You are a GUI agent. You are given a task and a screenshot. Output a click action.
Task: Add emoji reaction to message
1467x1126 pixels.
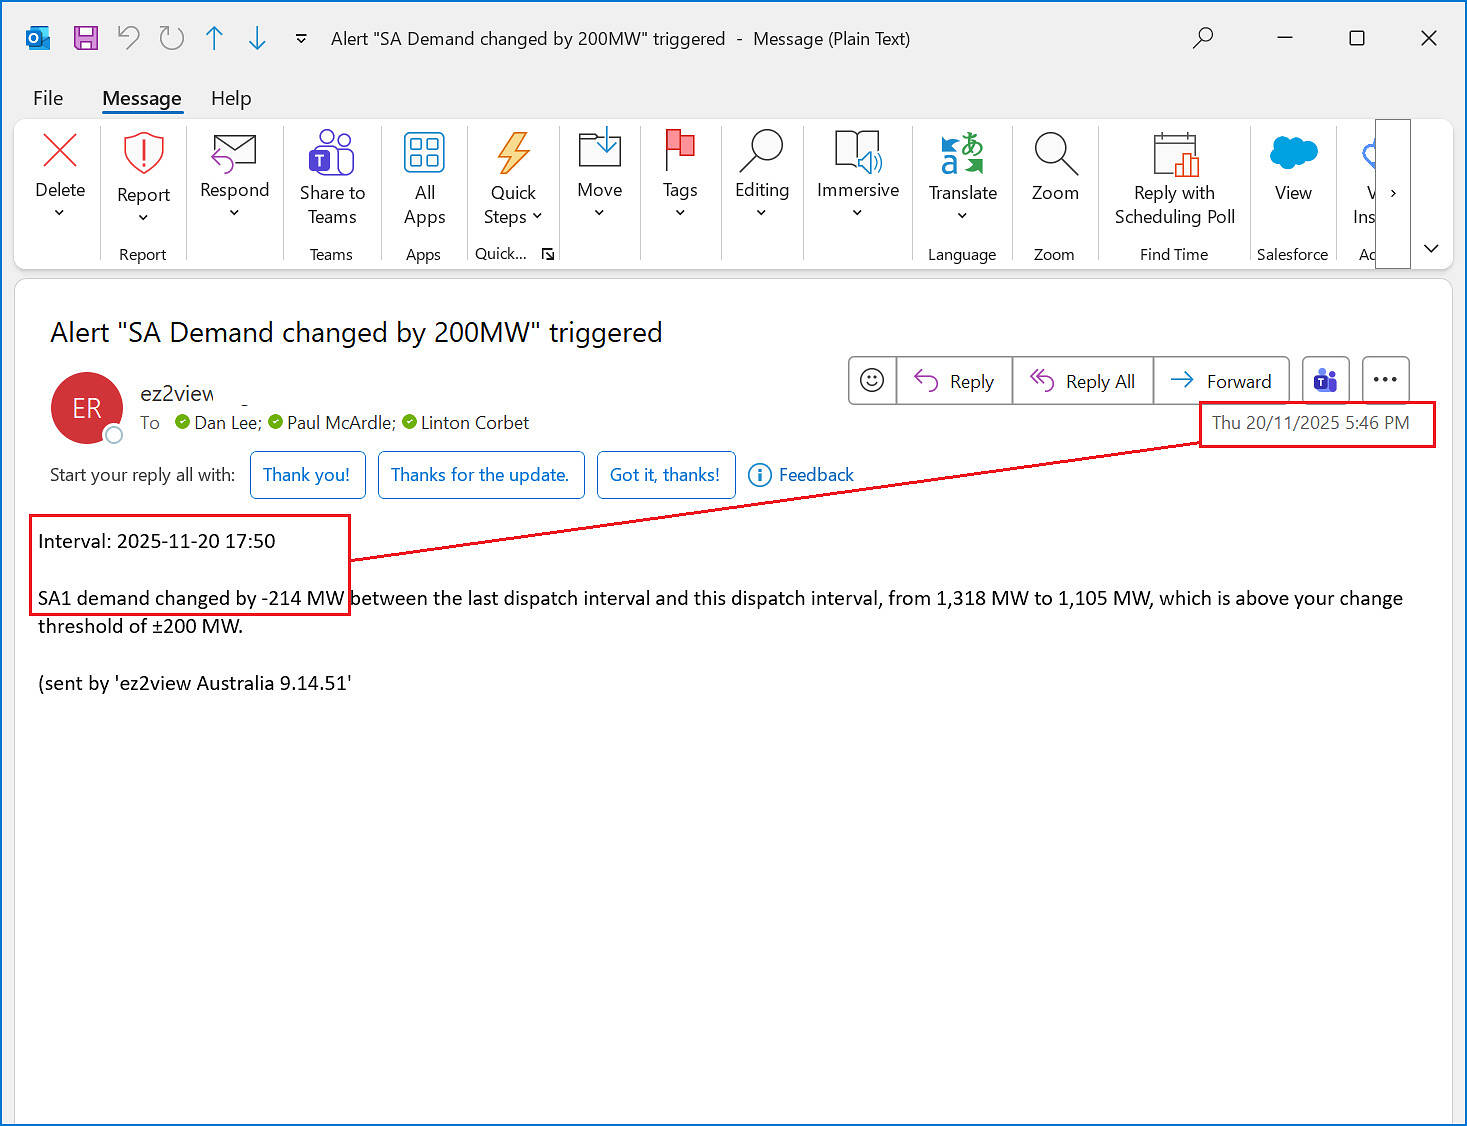(x=872, y=381)
